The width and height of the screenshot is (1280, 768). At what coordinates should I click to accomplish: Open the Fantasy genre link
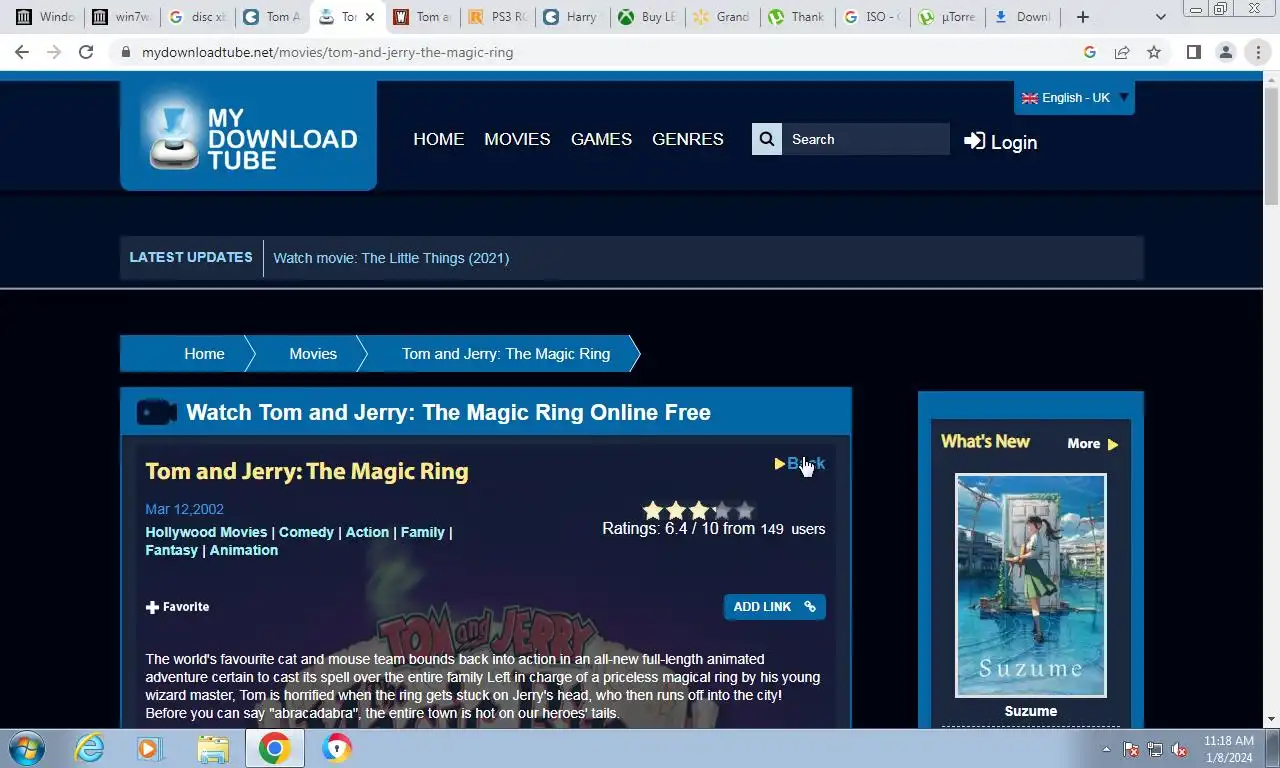coord(171,550)
